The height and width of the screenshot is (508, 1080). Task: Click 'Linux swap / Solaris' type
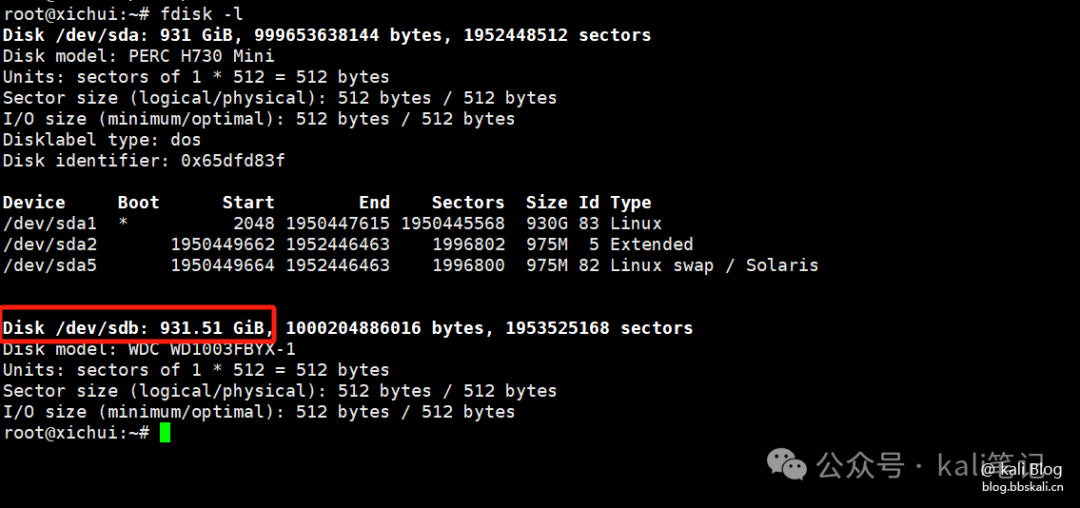tap(714, 266)
